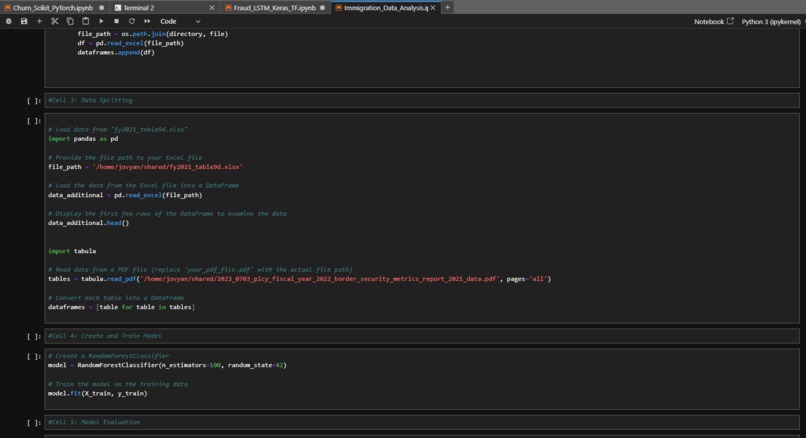Image resolution: width=806 pixels, height=438 pixels.
Task: Switch kernel by clicking Python 3 (ipykernel)
Action: pos(771,22)
